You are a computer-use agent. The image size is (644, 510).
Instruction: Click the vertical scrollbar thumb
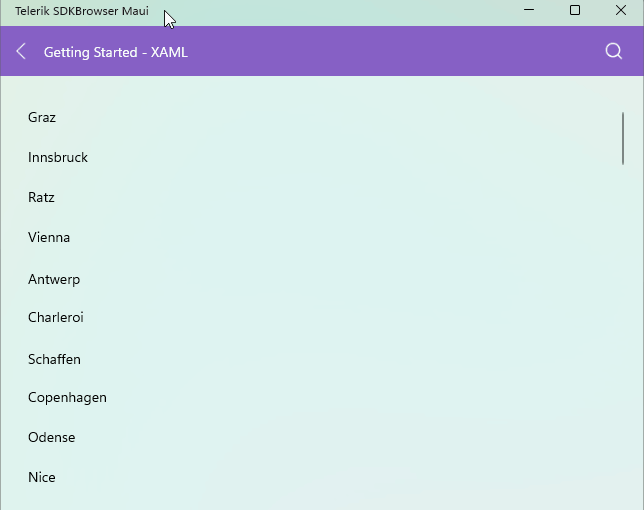tap(623, 138)
